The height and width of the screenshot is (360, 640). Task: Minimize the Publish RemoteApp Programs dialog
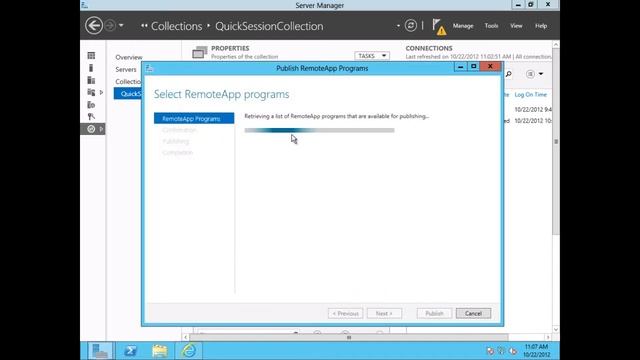460,67
